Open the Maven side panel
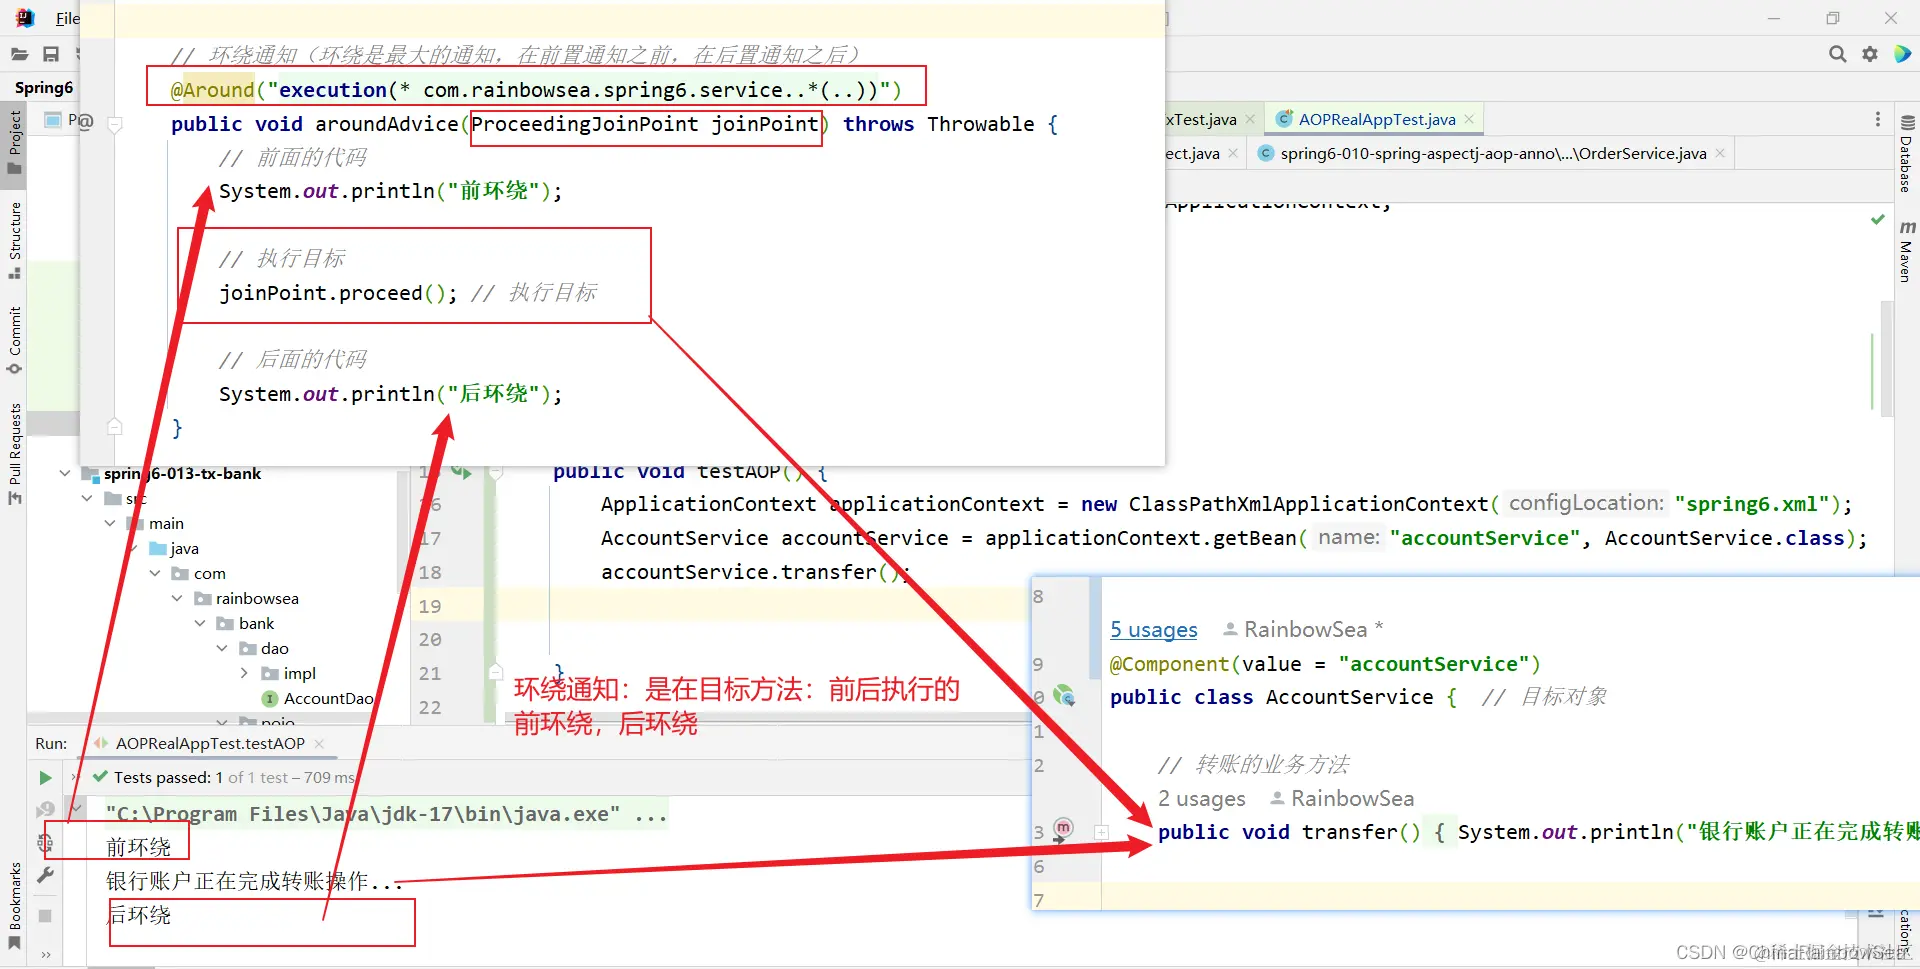 tap(1906, 251)
